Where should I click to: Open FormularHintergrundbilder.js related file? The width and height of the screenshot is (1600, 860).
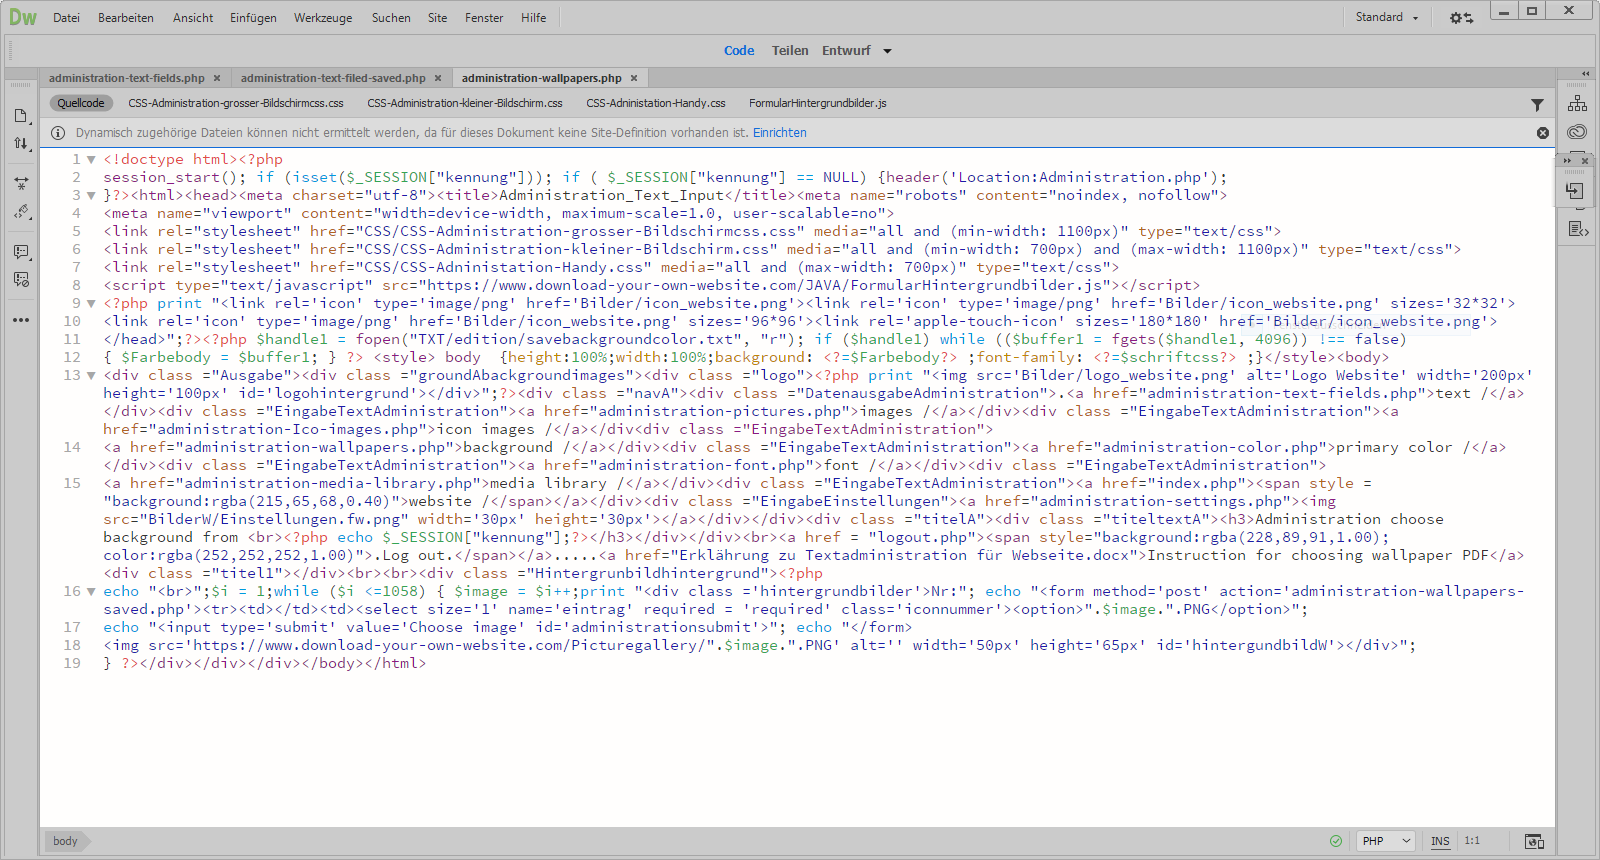click(818, 103)
